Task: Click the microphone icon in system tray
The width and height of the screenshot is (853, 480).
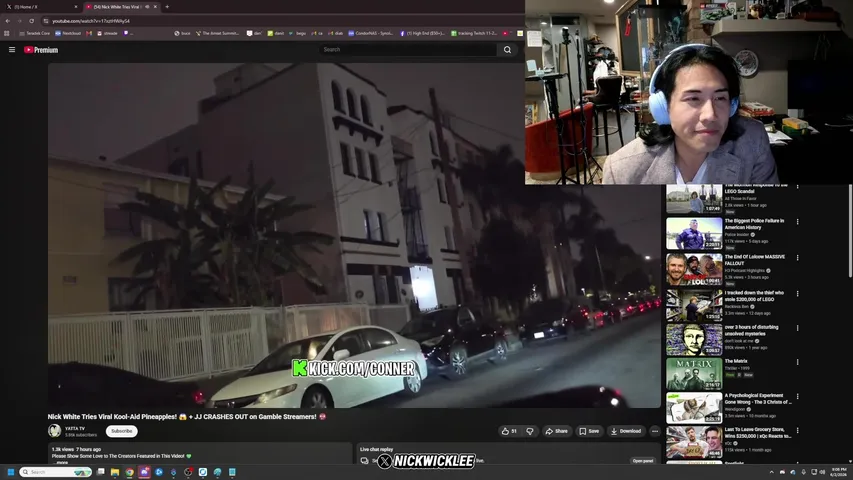Action: click(x=803, y=472)
